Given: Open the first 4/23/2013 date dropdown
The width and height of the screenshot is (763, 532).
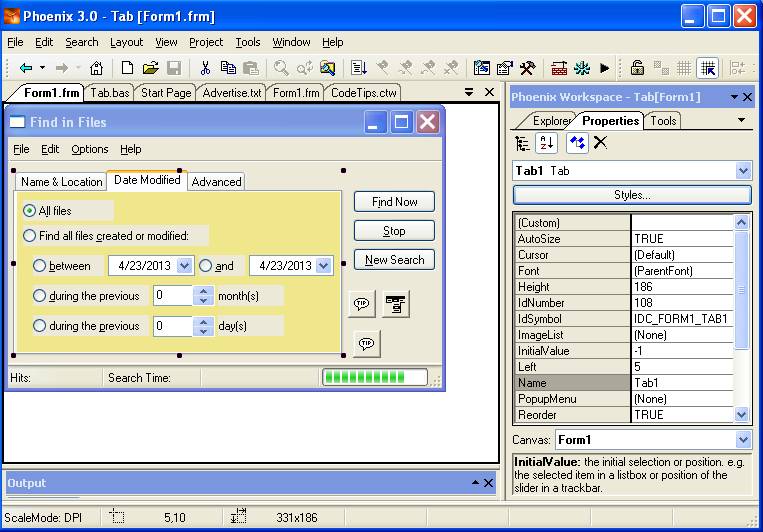Looking at the screenshot, I should tap(184, 266).
